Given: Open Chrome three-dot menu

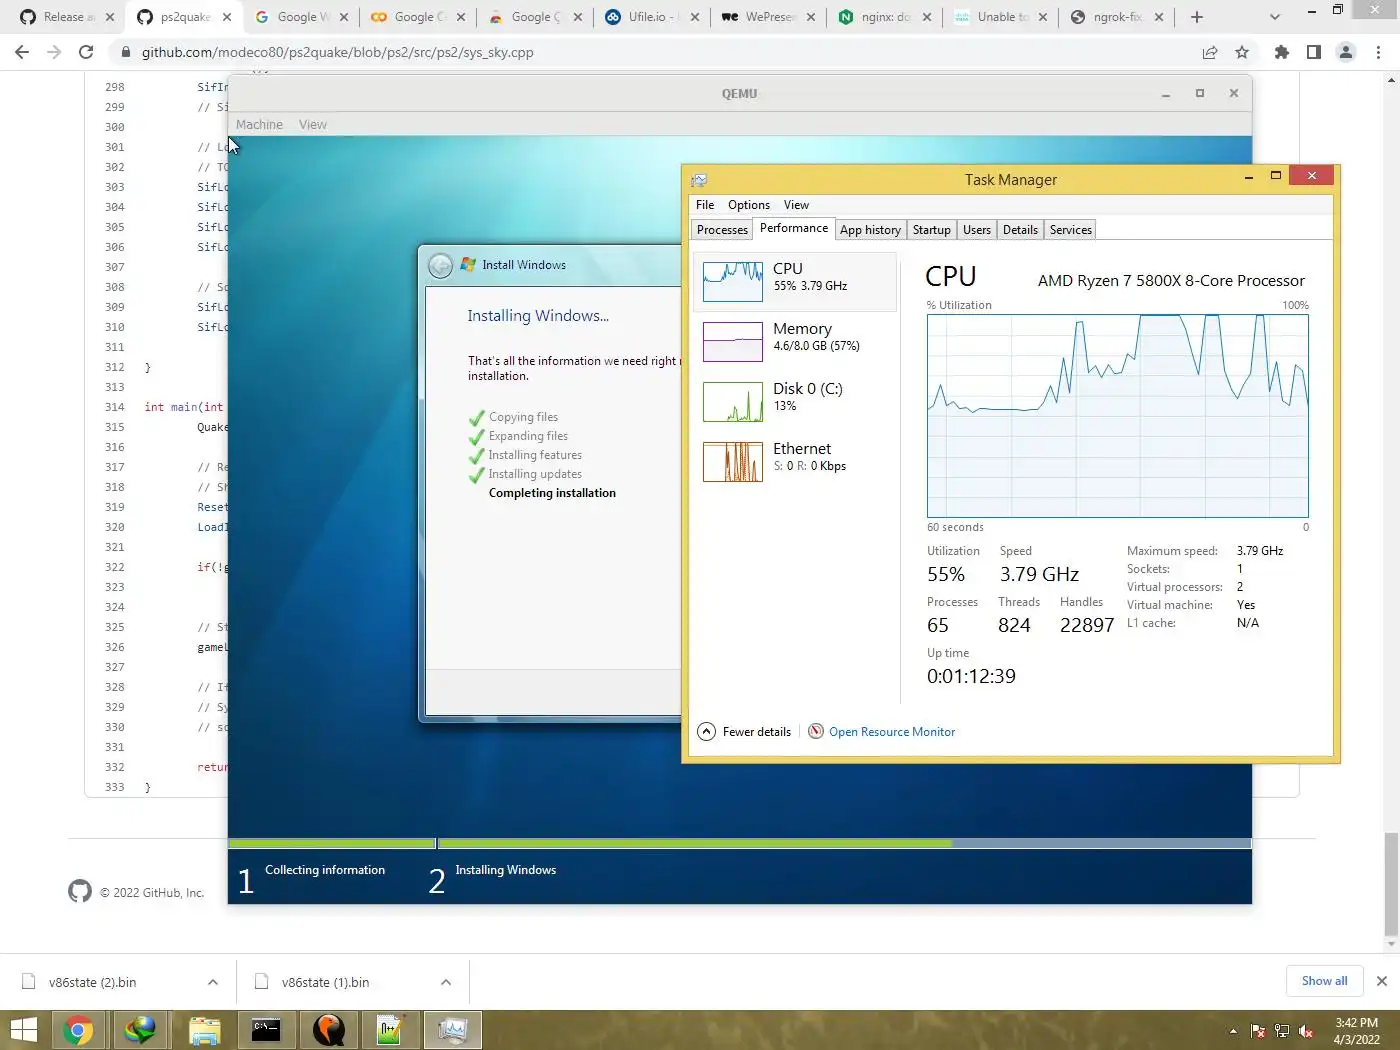Looking at the screenshot, I should click(x=1379, y=52).
